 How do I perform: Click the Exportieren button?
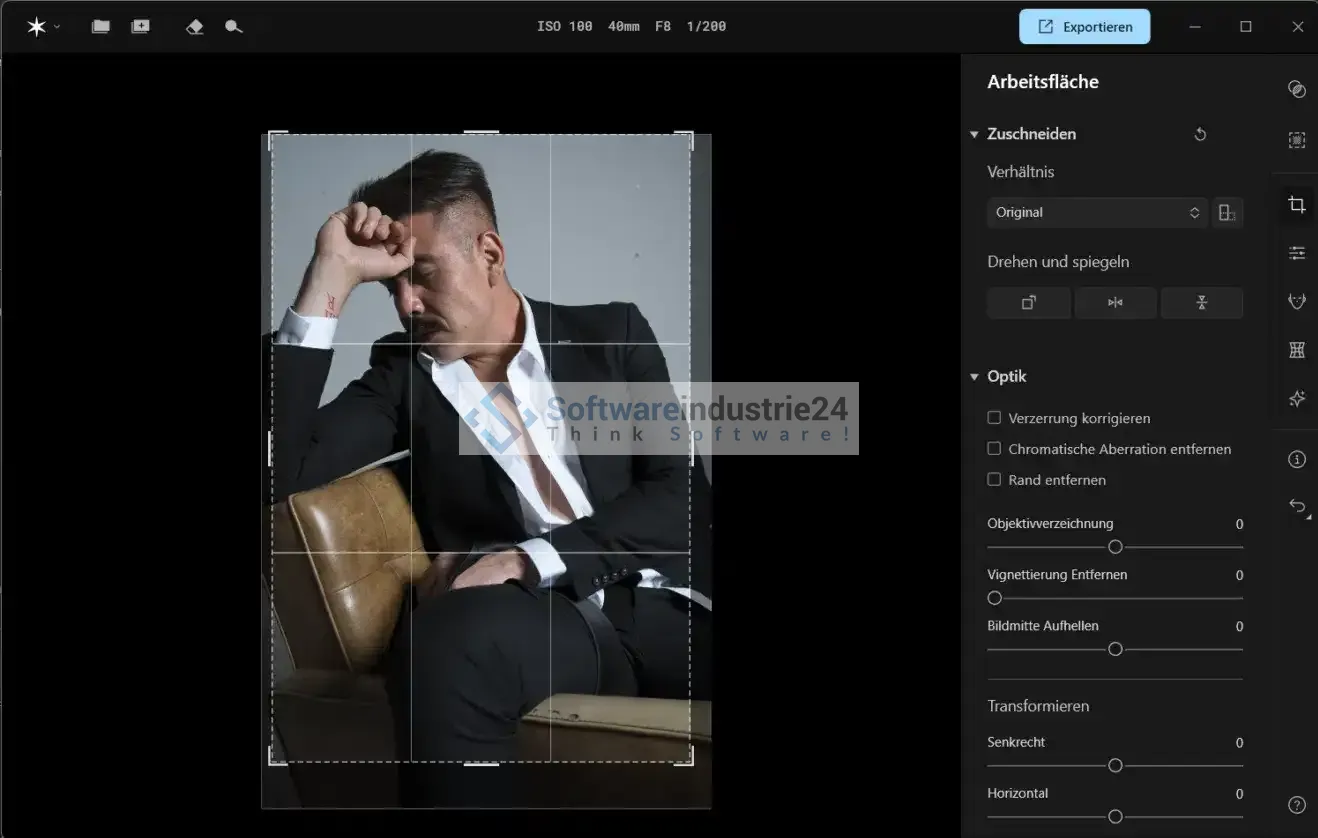click(x=1084, y=27)
